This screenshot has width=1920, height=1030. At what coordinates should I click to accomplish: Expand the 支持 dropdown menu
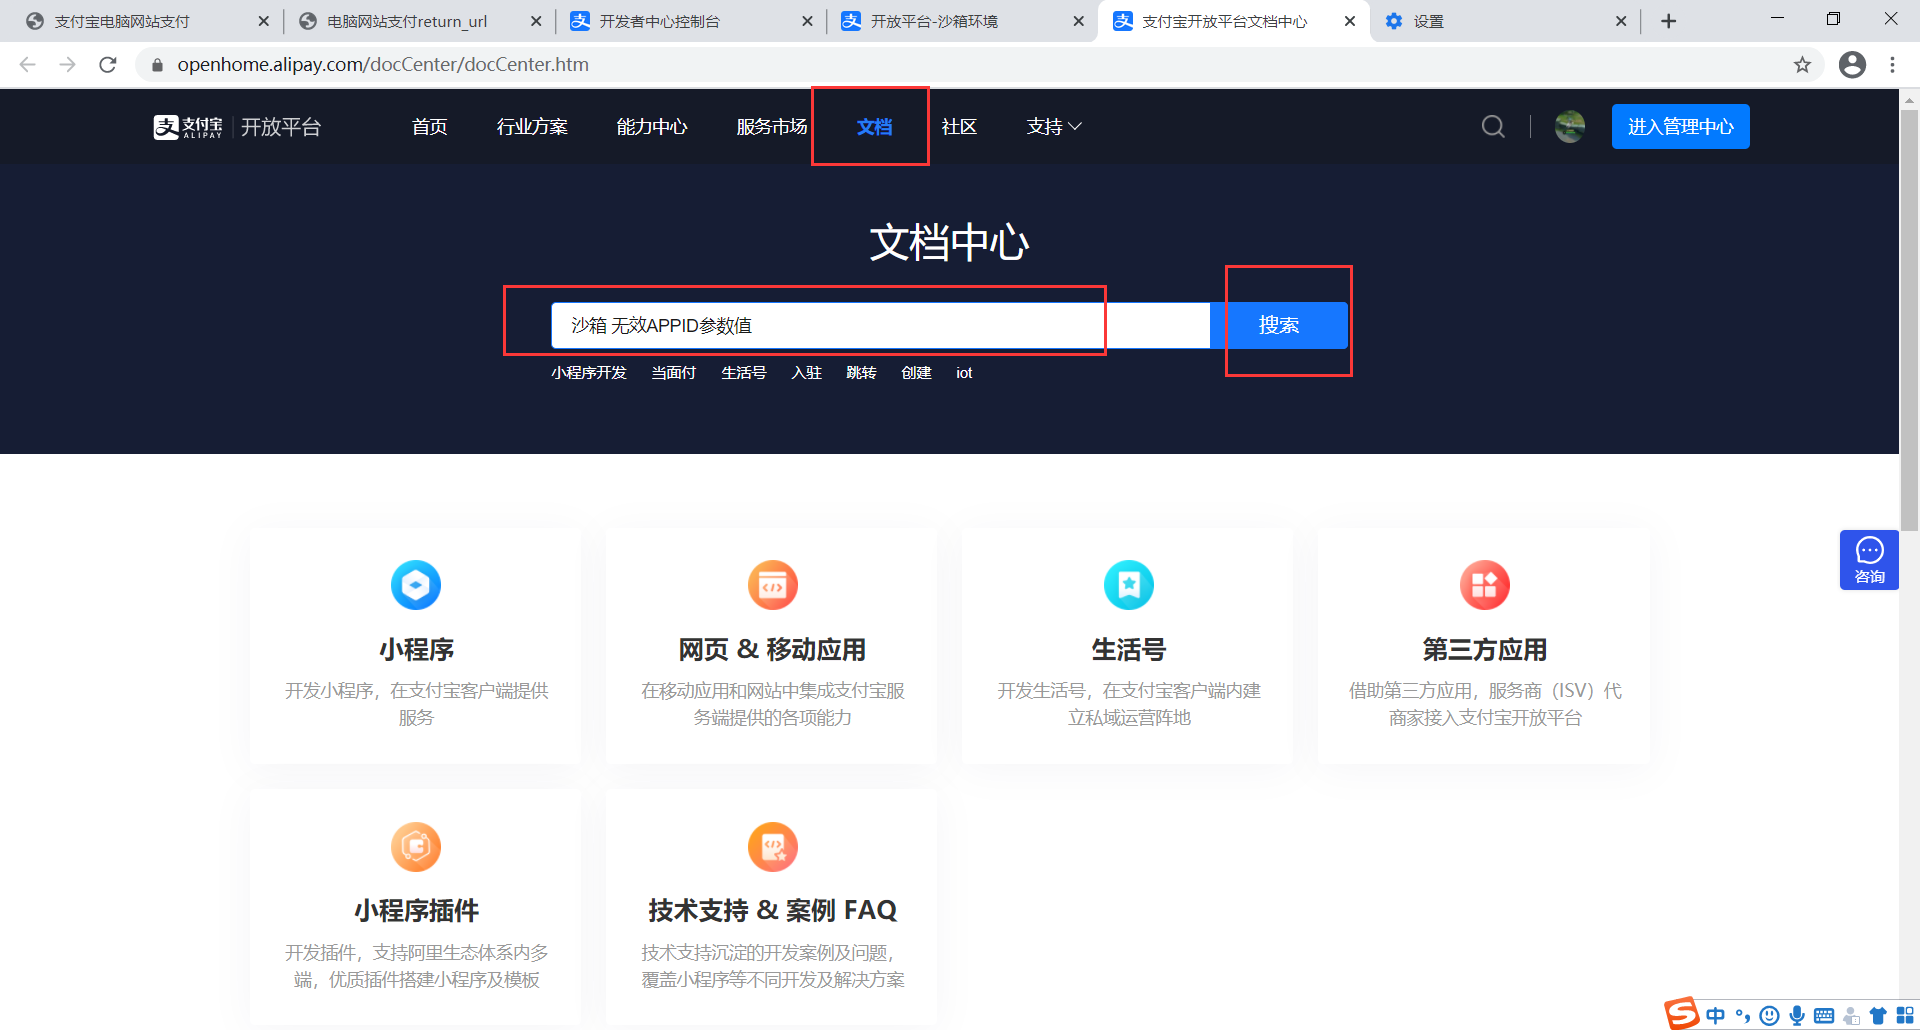coord(1054,127)
